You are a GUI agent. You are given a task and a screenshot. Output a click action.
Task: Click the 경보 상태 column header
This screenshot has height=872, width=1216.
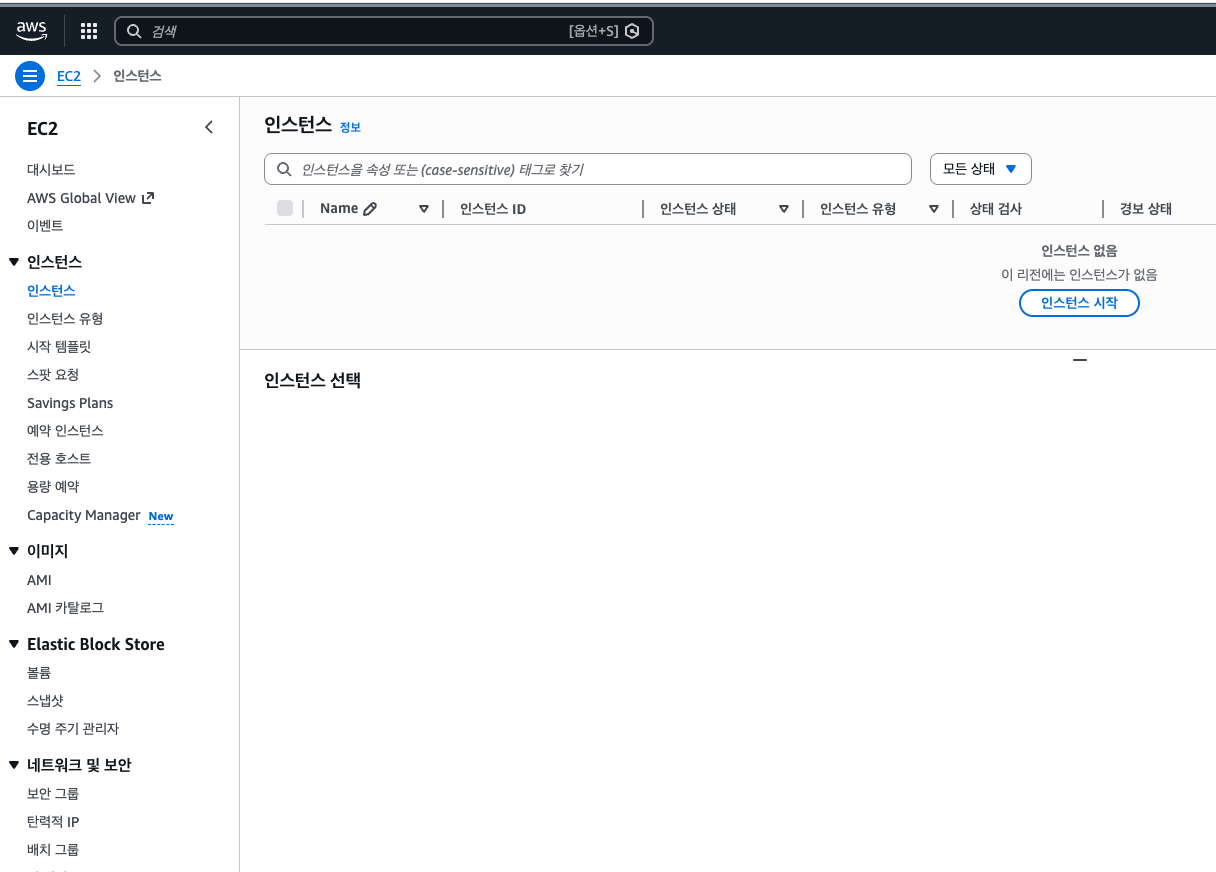click(x=1146, y=209)
